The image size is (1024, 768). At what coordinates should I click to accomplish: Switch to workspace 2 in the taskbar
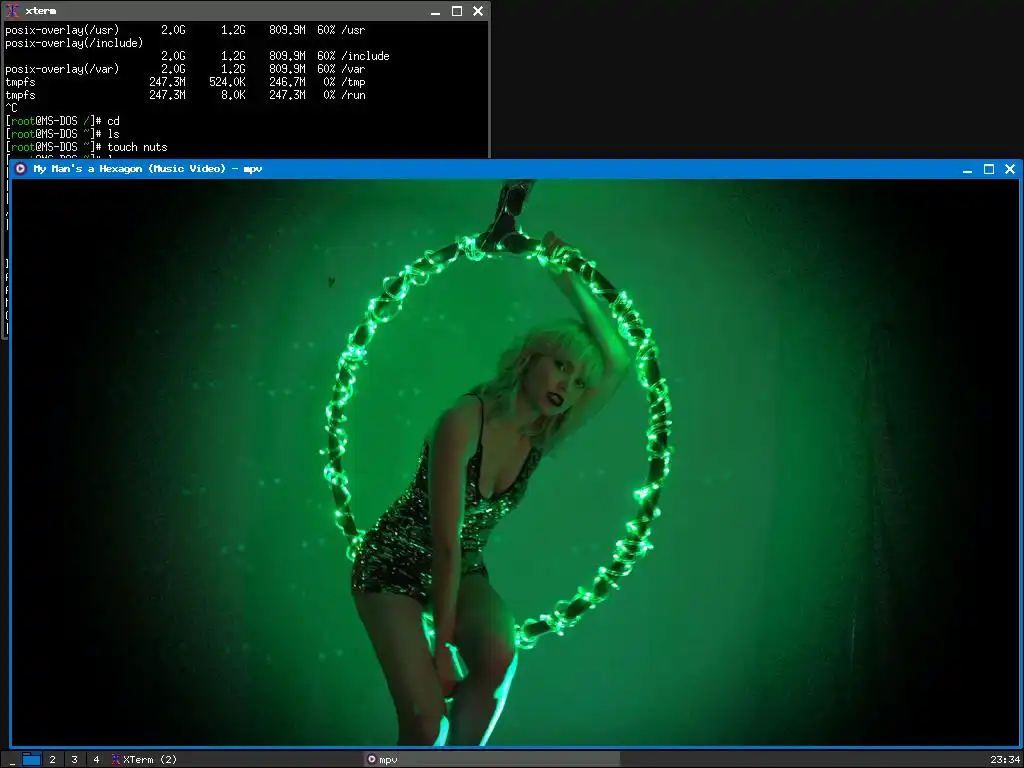tap(53, 760)
